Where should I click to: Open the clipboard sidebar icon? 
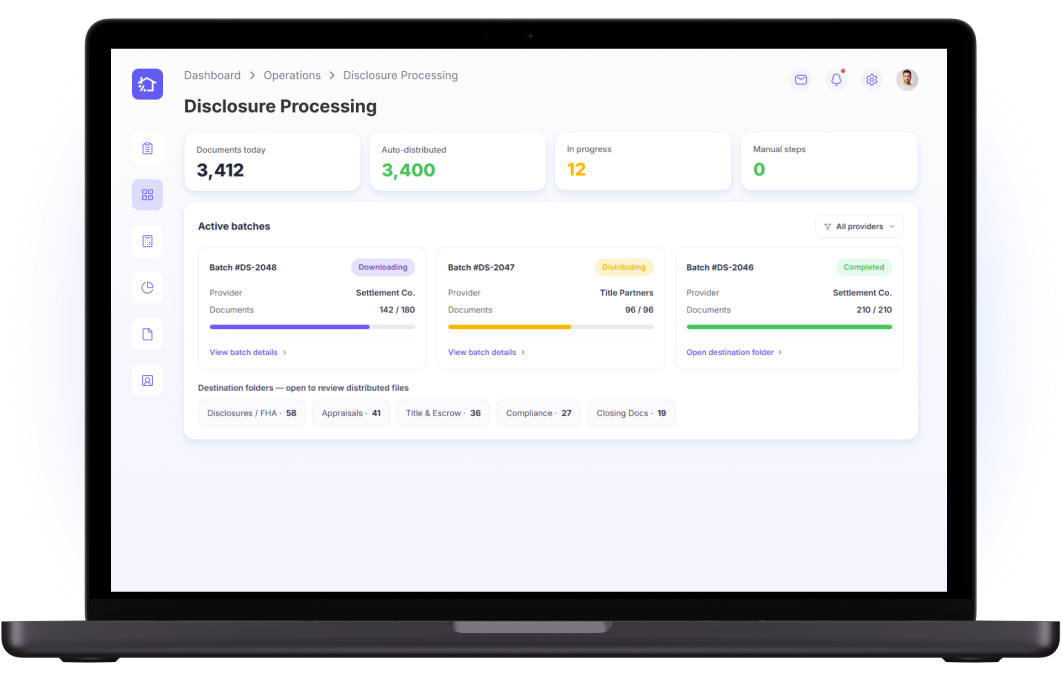click(x=147, y=148)
